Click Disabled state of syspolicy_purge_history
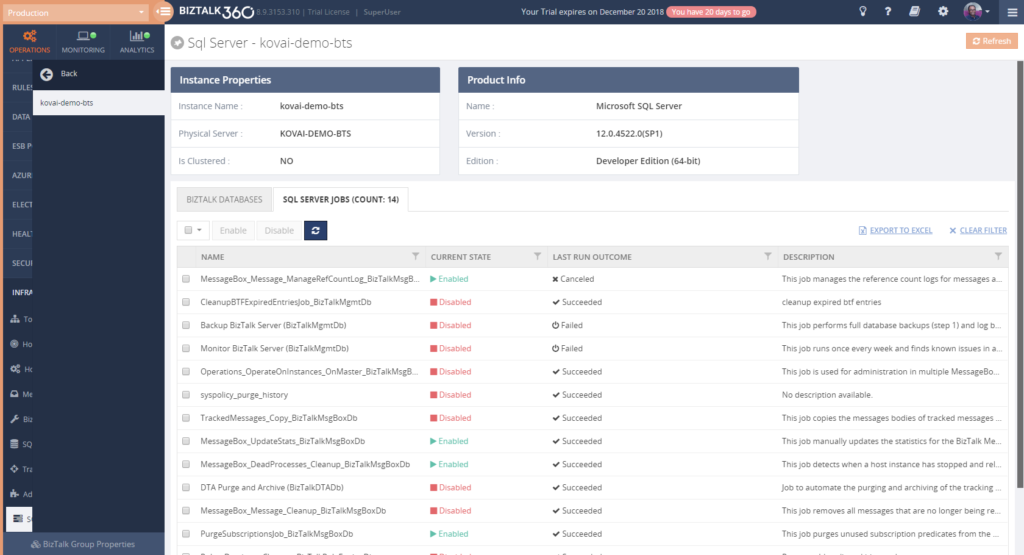Screen dimensions: 1024x555 pos(450,394)
